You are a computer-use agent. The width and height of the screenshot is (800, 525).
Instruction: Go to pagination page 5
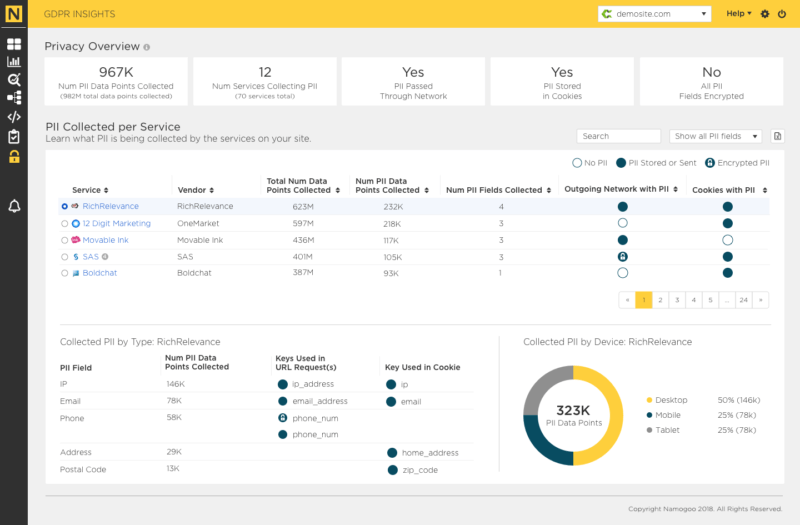click(x=710, y=300)
